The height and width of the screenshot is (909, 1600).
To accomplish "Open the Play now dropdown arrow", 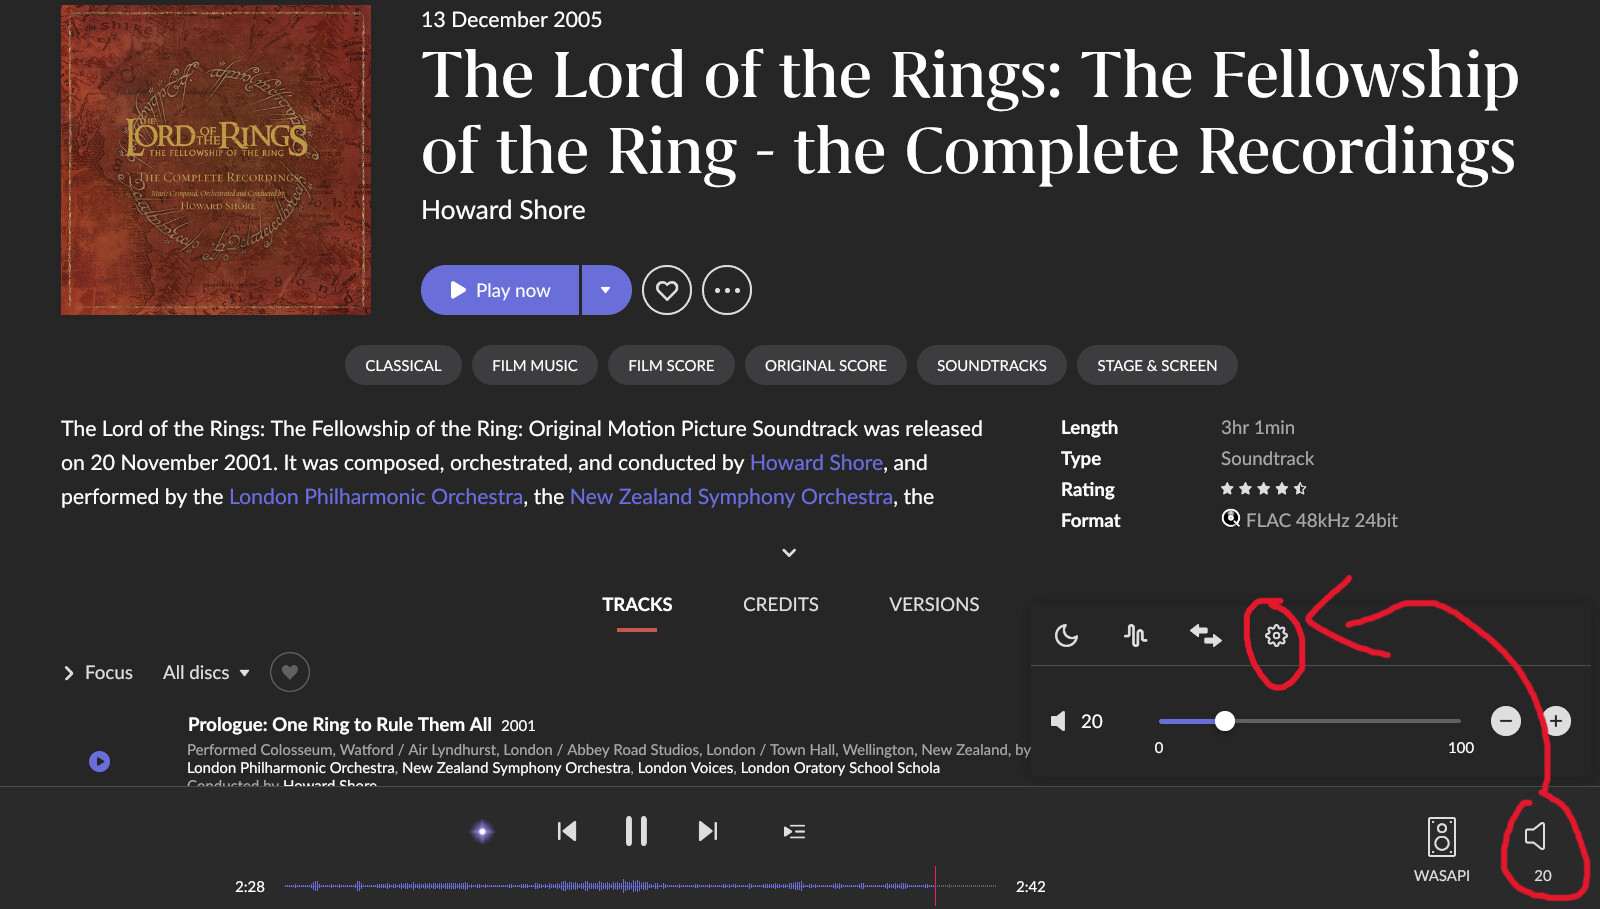I will pyautogui.click(x=606, y=290).
